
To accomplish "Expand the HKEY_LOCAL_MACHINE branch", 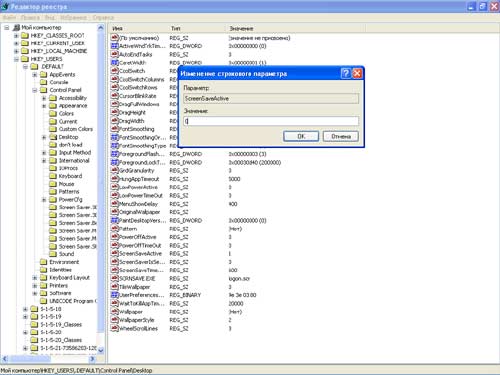I will pos(16,51).
